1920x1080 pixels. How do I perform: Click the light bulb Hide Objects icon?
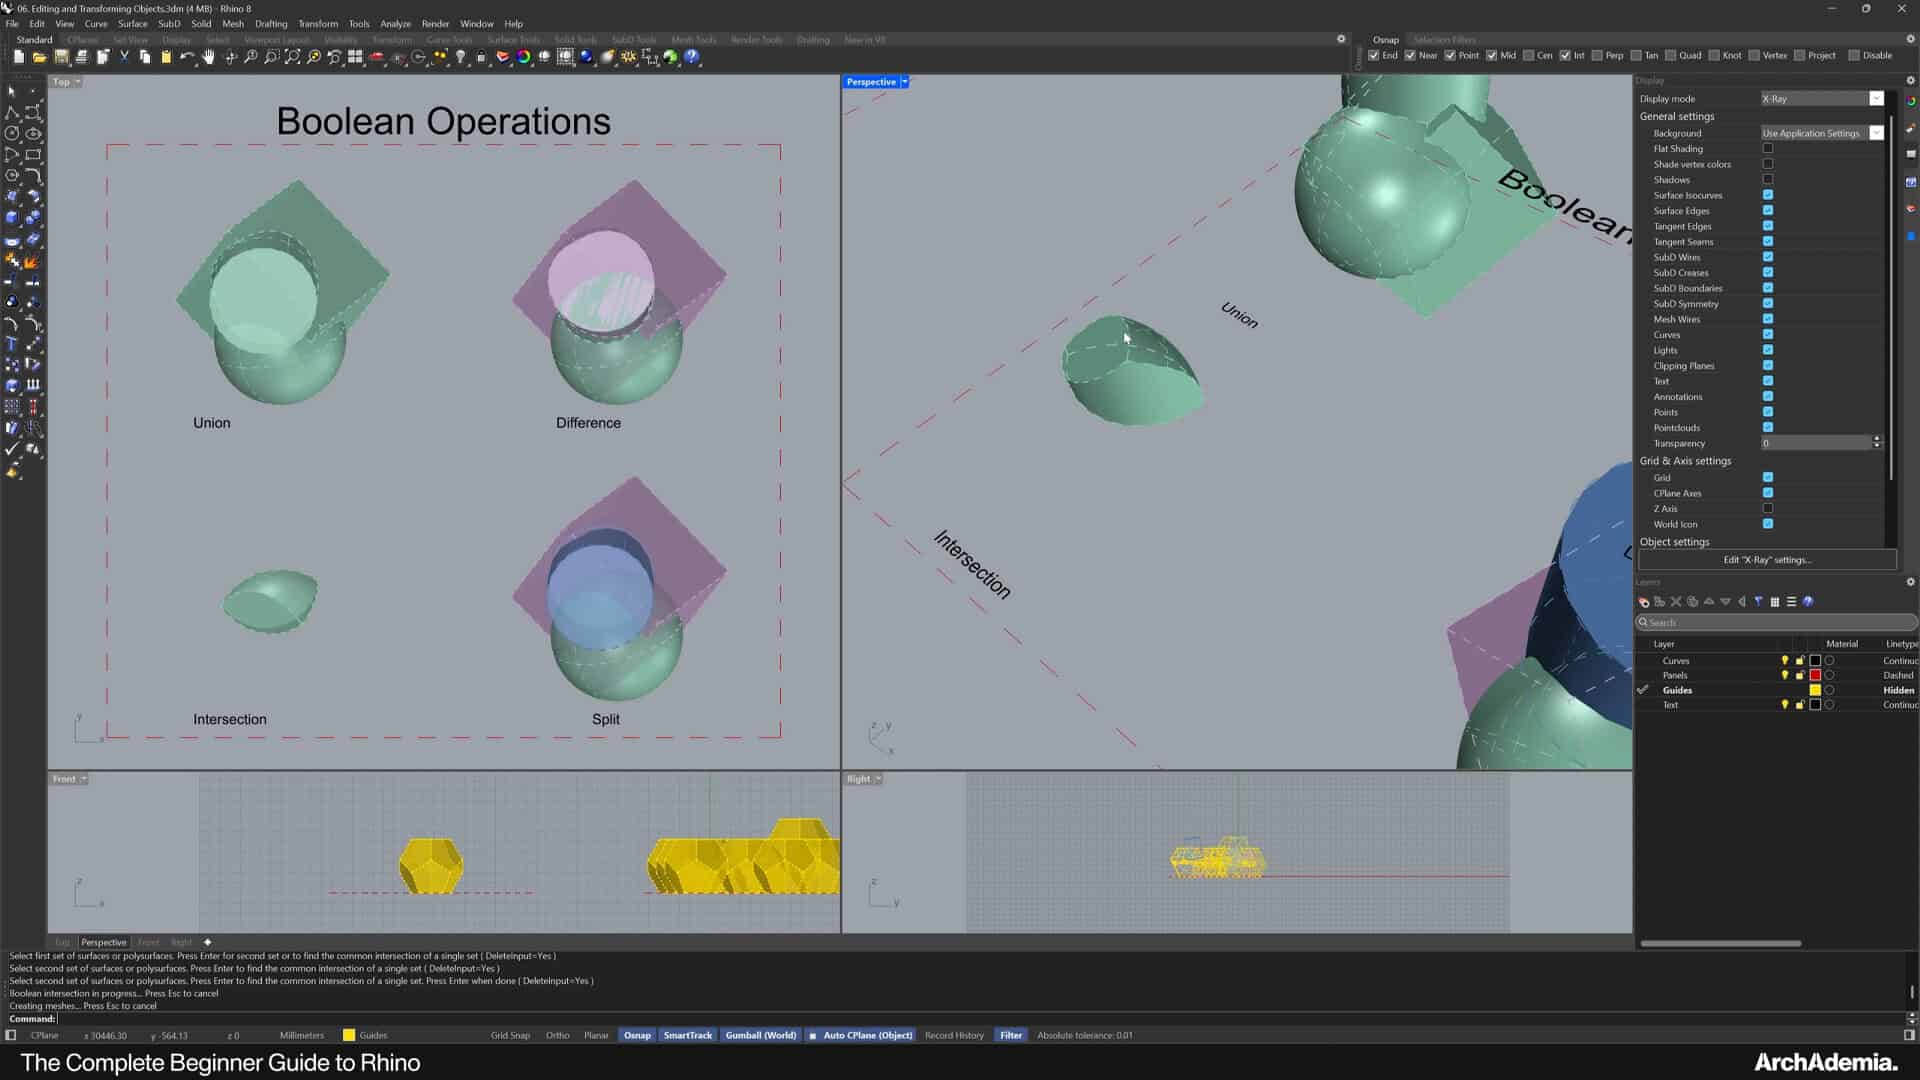click(x=460, y=57)
